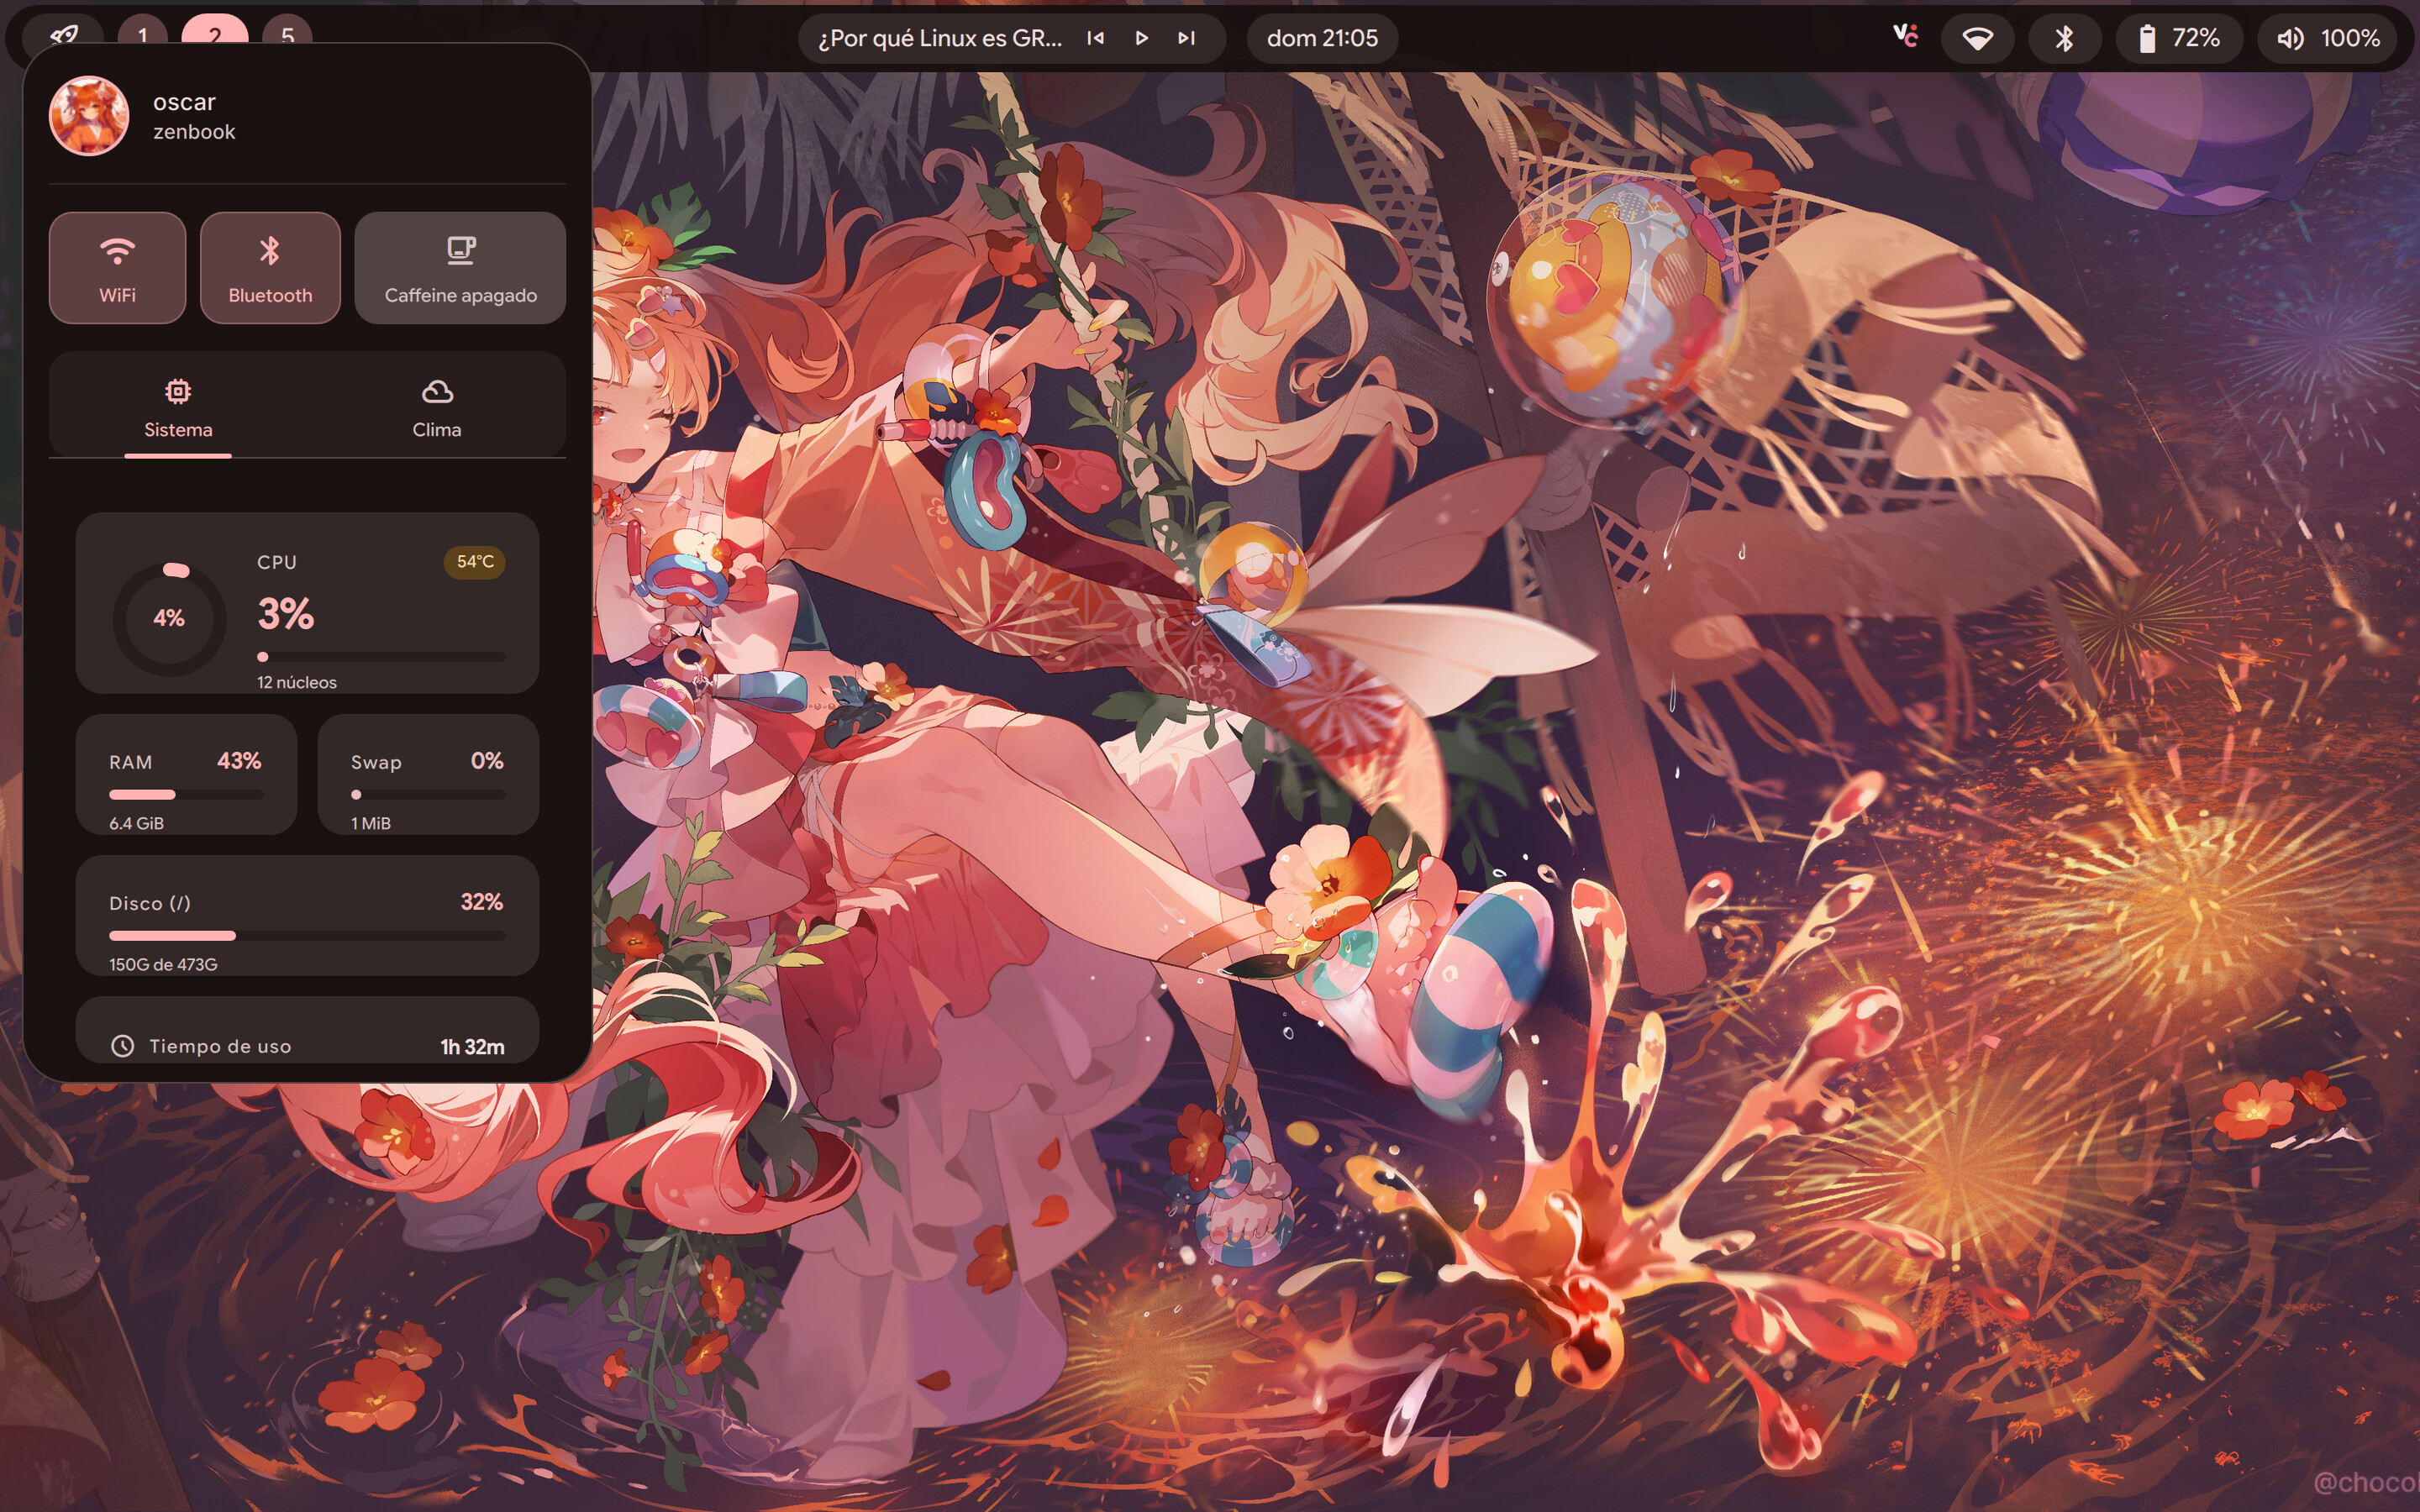Click the VS Code tray icon
This screenshot has width=2420, height=1512.
pos(1906,36)
